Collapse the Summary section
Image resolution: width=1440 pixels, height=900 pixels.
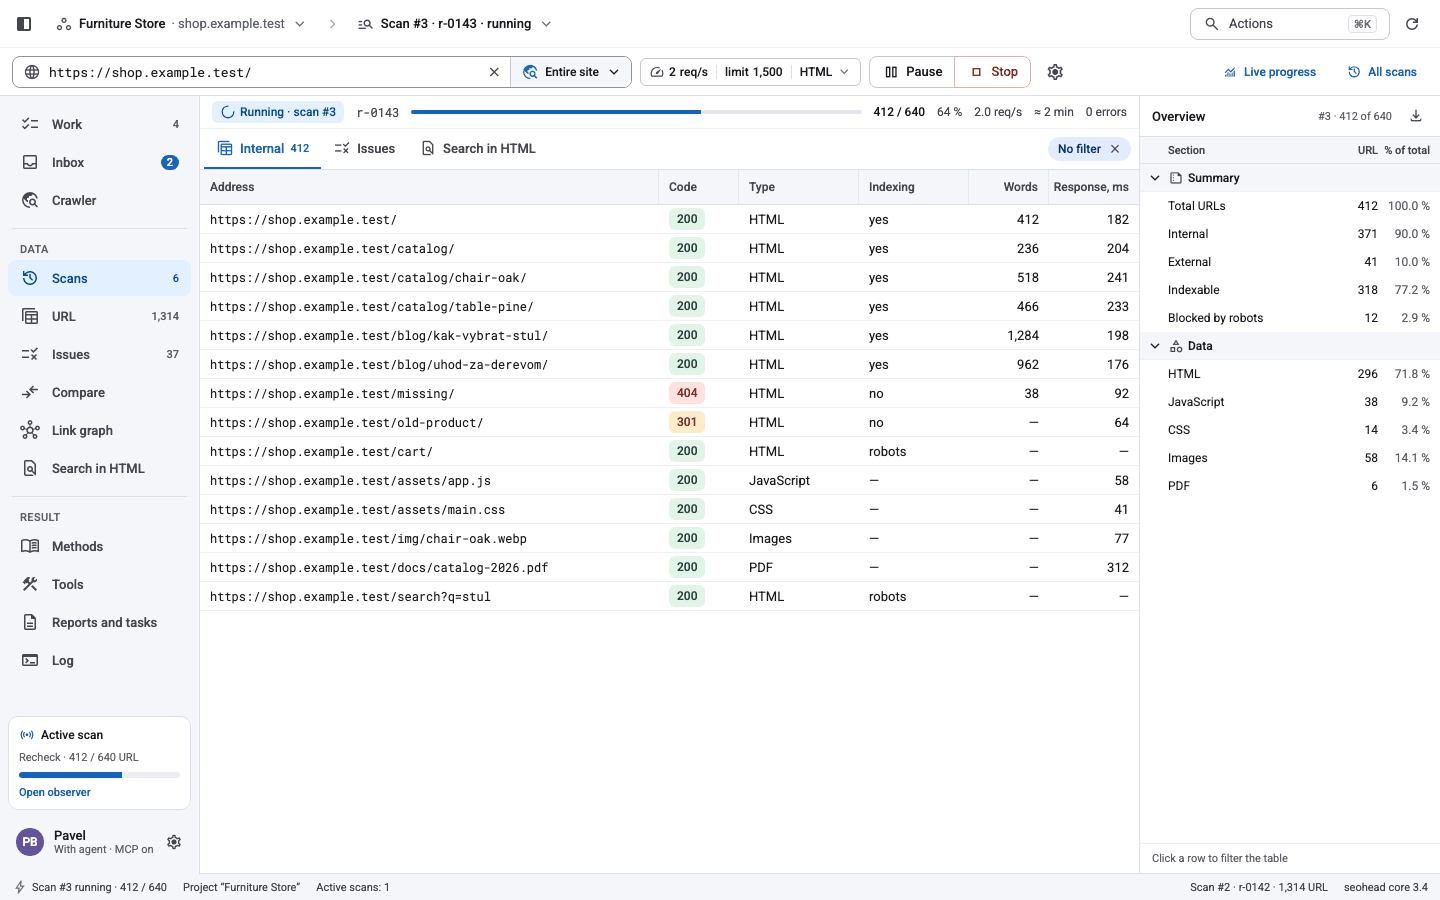(x=1155, y=178)
